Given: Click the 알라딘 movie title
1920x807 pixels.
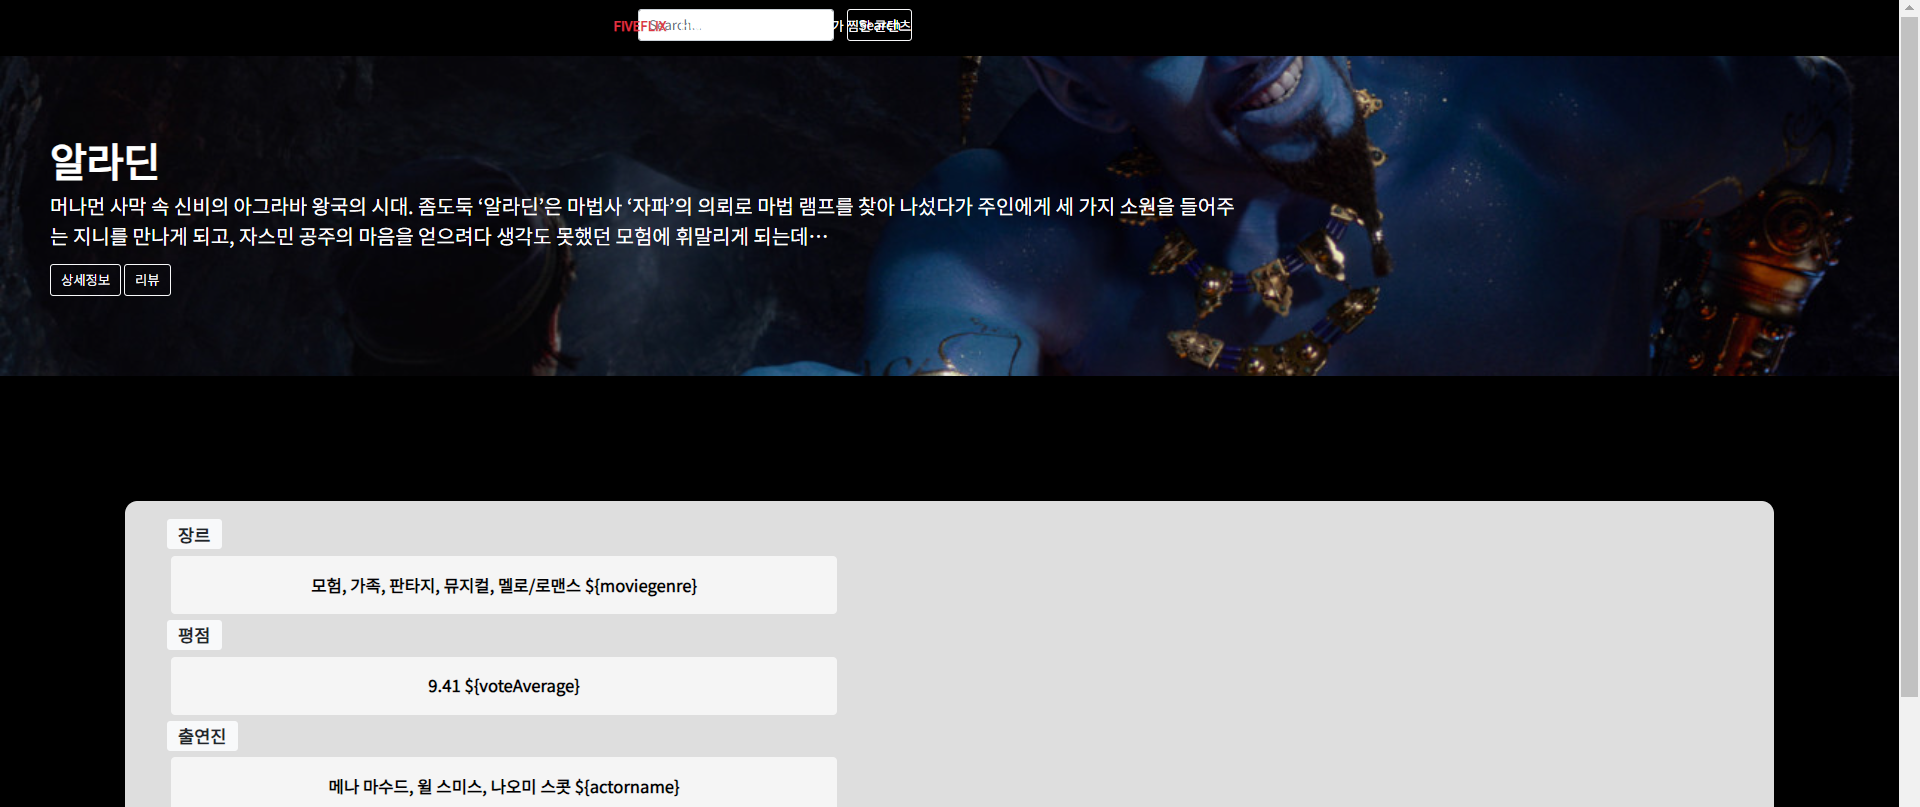Looking at the screenshot, I should click(105, 161).
